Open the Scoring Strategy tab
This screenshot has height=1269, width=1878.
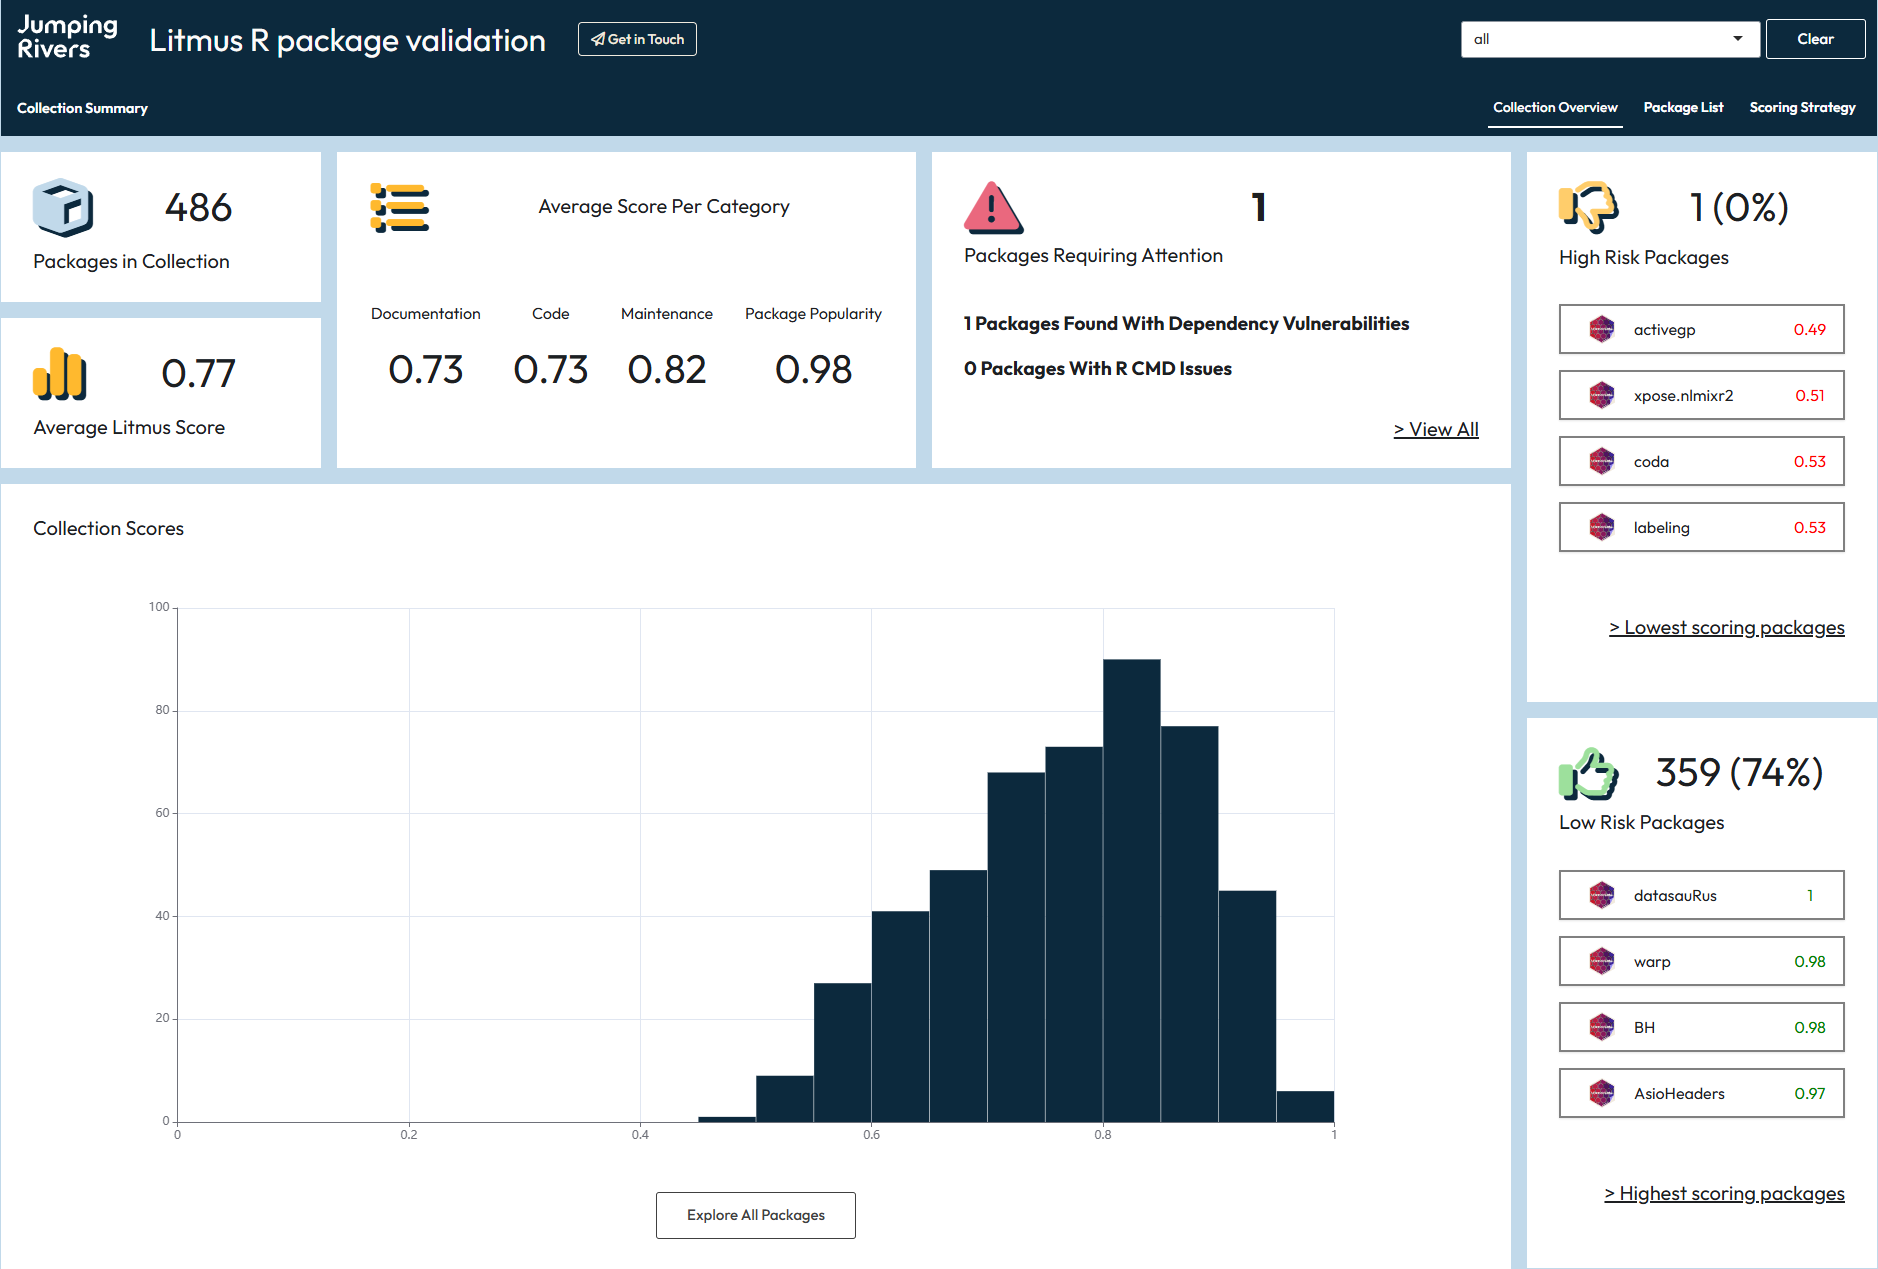(x=1802, y=107)
